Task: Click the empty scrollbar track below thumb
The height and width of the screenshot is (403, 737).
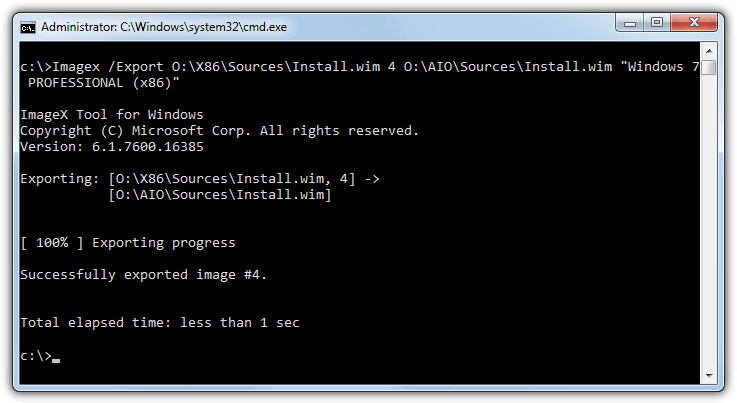Action: [709, 221]
